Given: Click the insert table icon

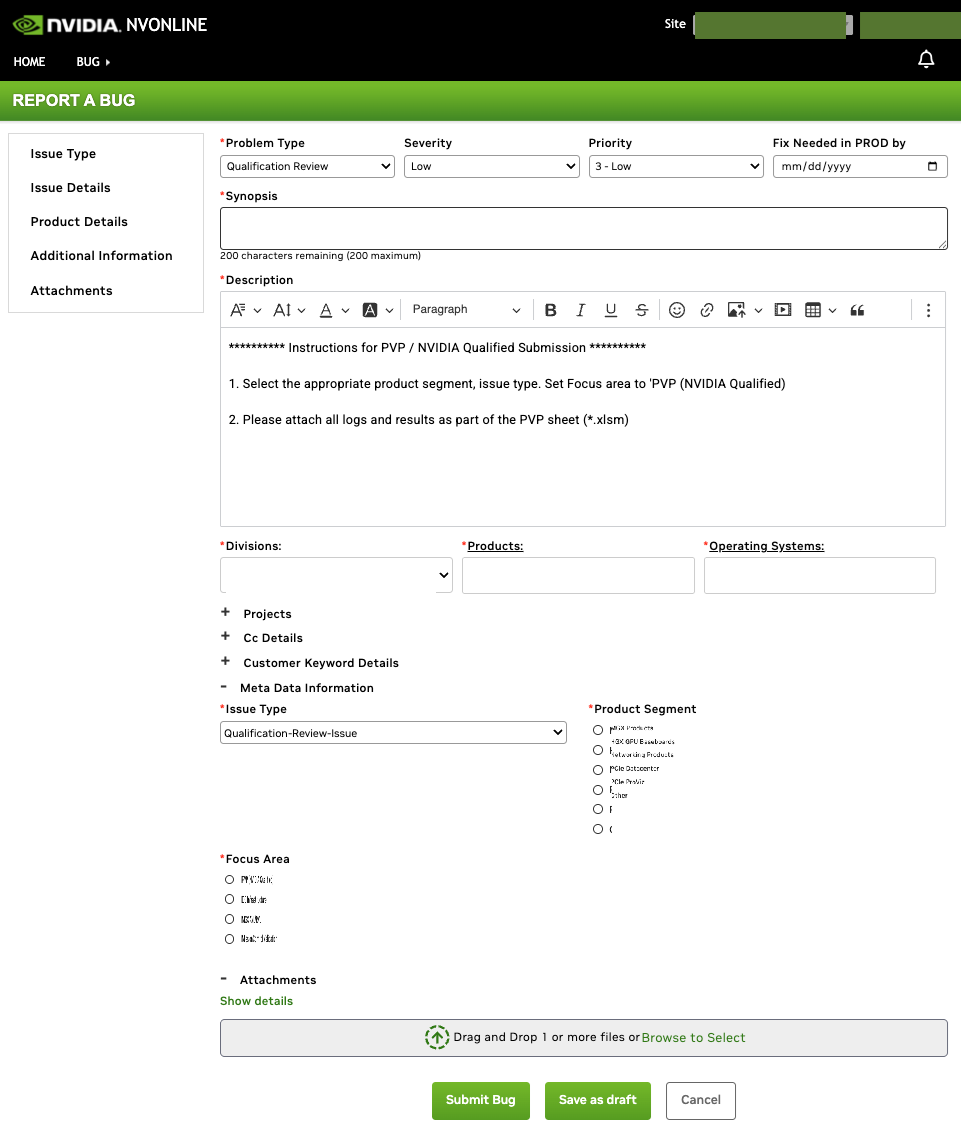Looking at the screenshot, I should pyautogui.click(x=813, y=310).
